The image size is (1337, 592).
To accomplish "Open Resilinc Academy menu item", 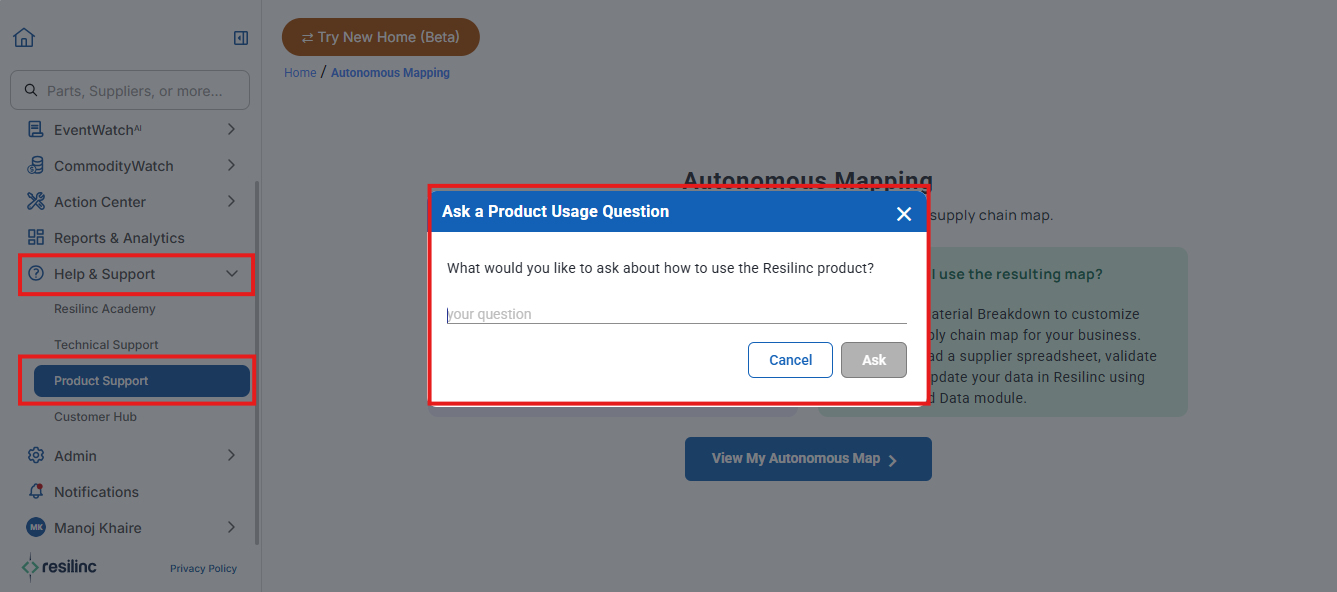I will click(x=105, y=309).
